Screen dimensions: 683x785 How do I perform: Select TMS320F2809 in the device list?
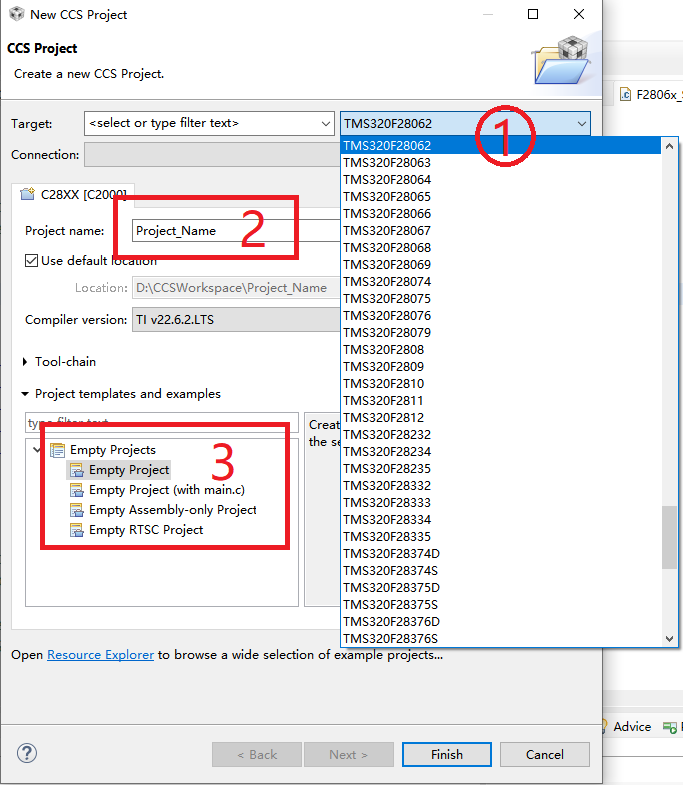tap(501, 367)
